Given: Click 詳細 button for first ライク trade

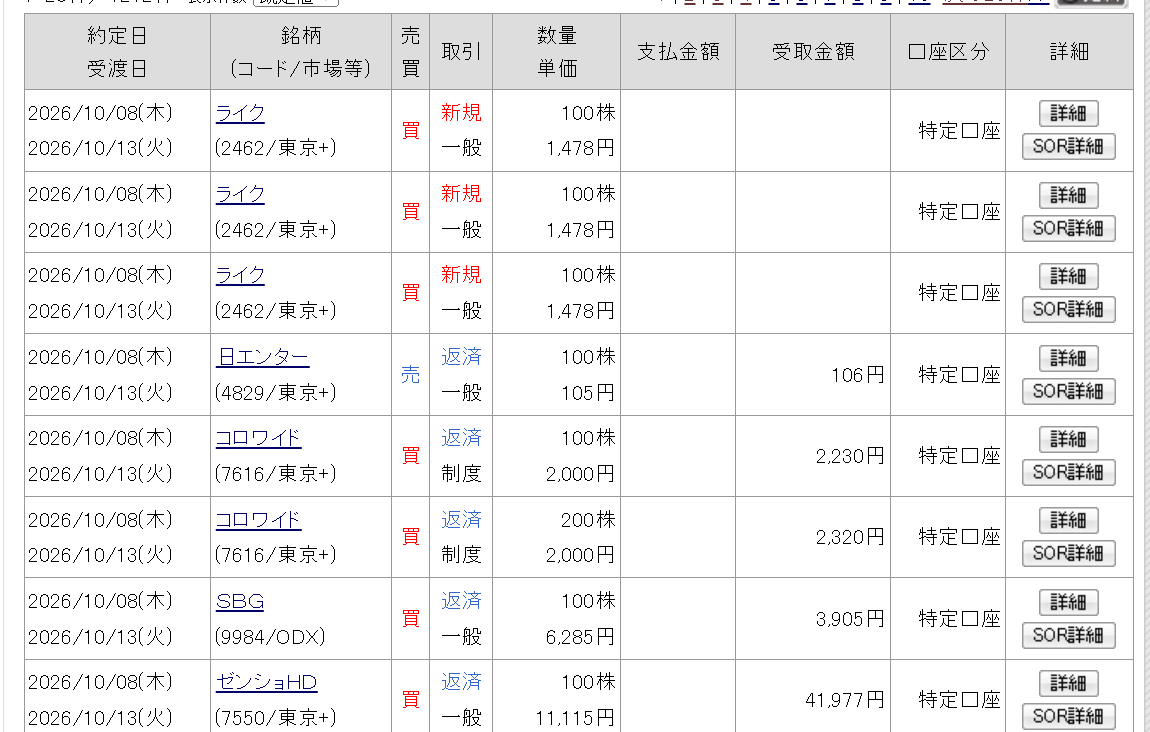Looking at the screenshot, I should [1069, 114].
